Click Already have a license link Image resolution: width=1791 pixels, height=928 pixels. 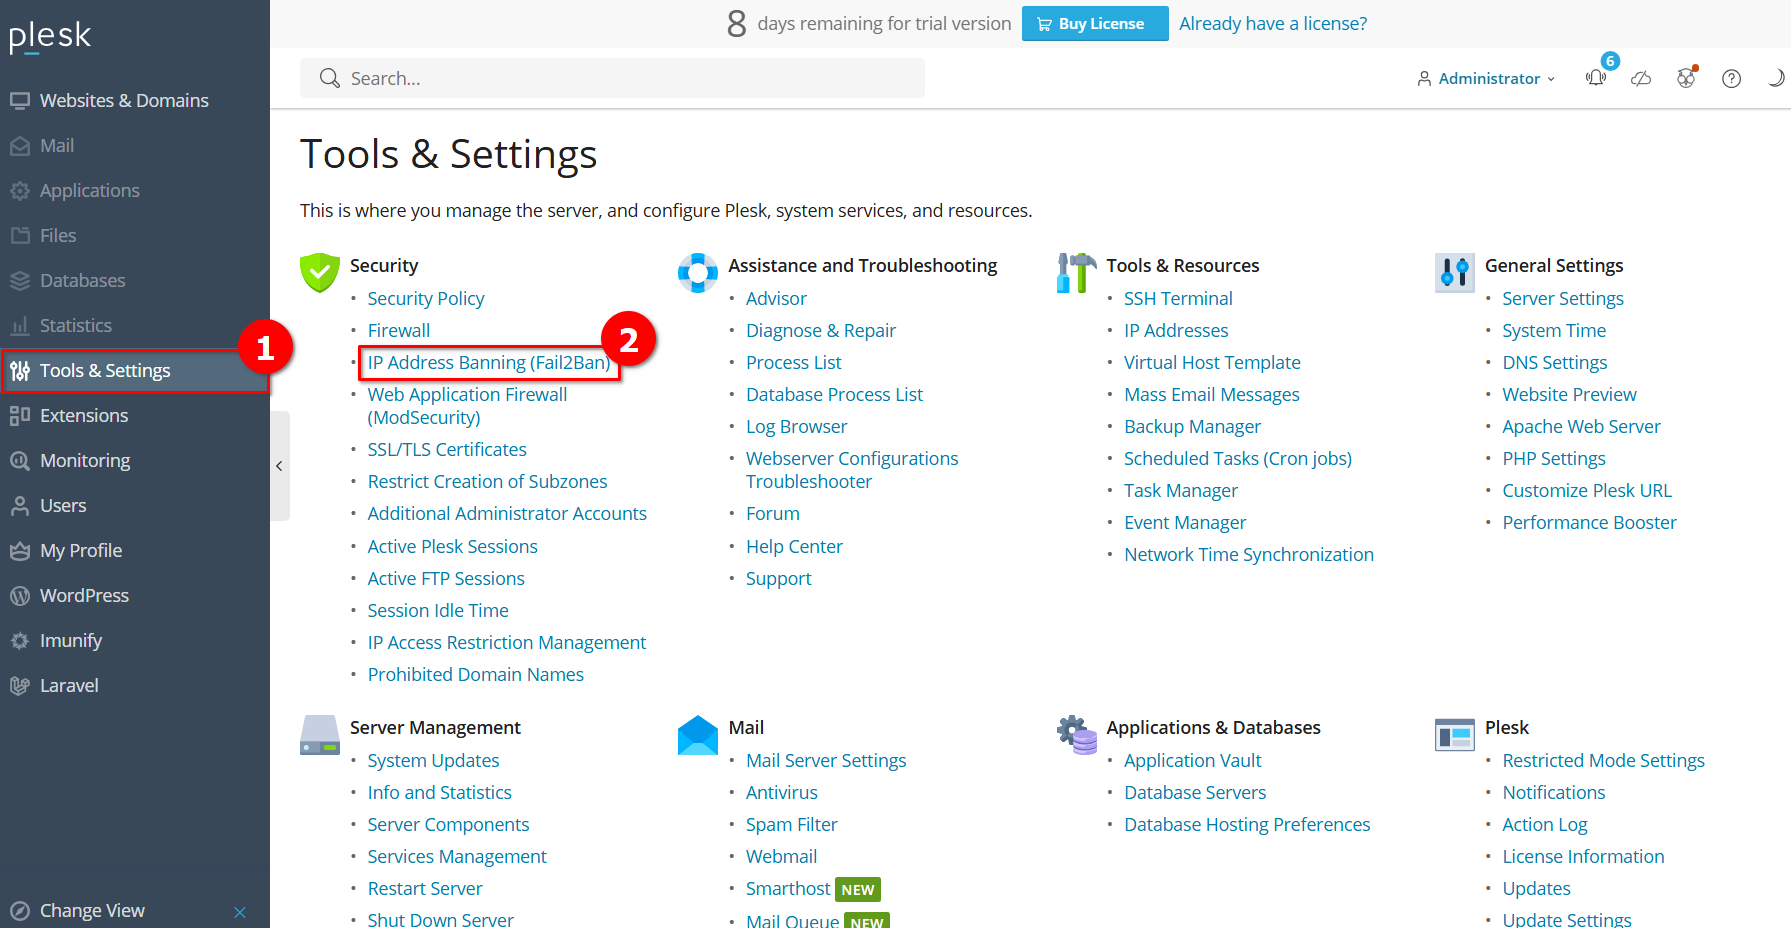coord(1272,24)
